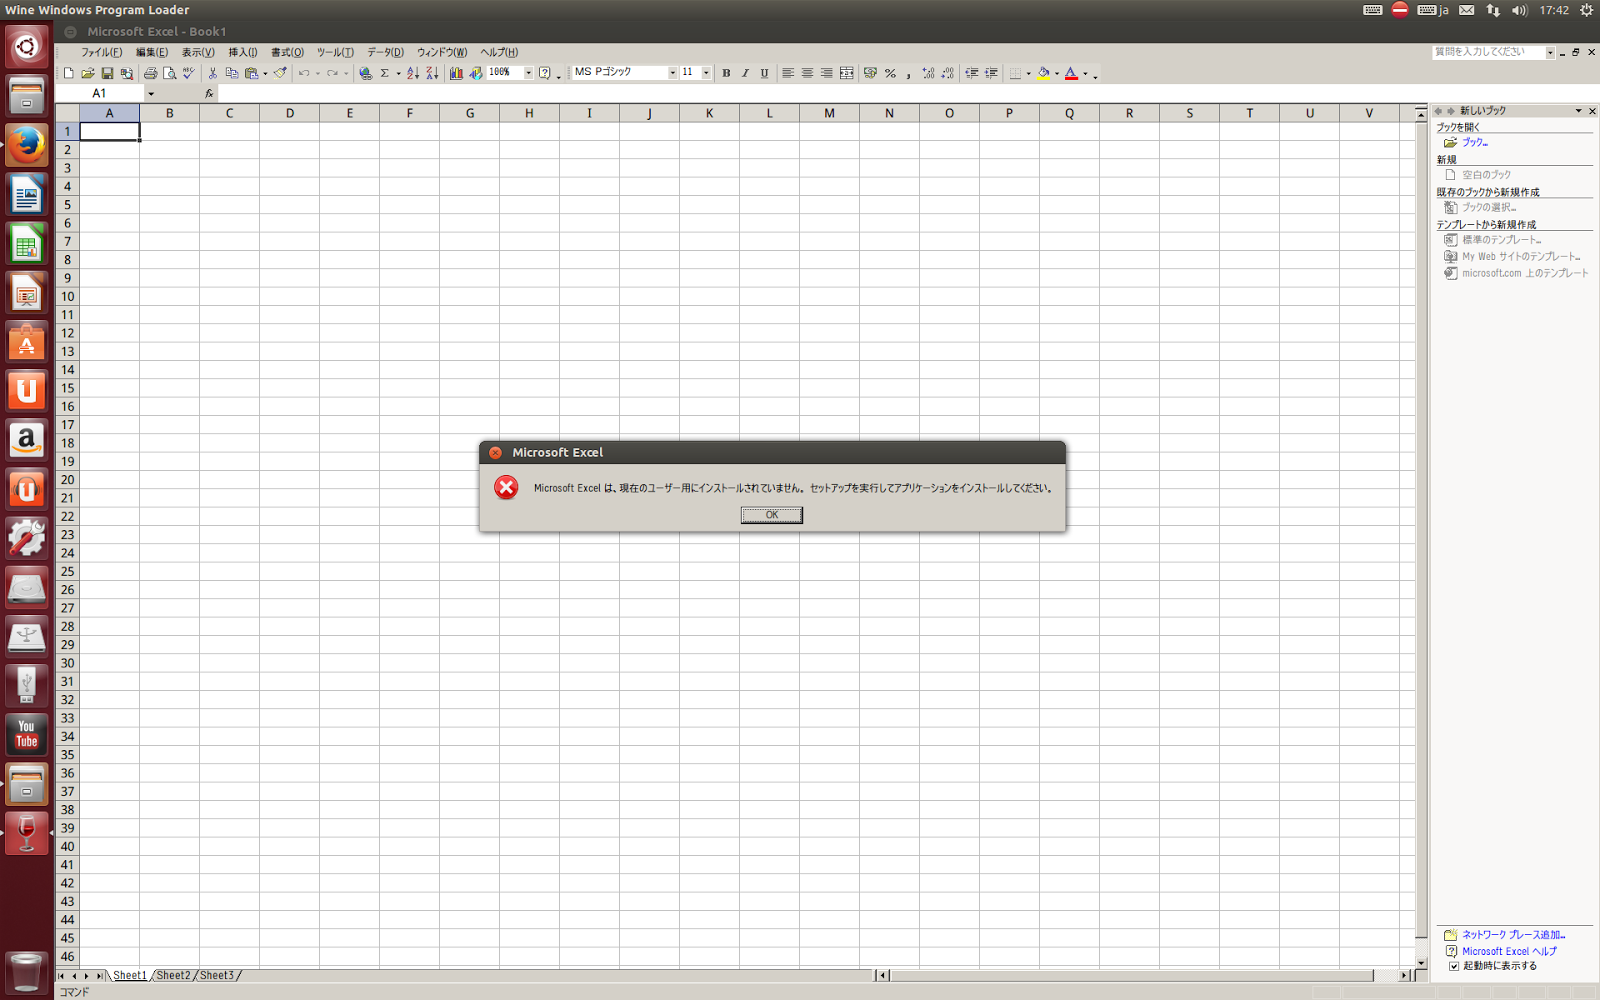The image size is (1600, 1000).
Task: Open the データ(D) menu
Action: click(385, 52)
